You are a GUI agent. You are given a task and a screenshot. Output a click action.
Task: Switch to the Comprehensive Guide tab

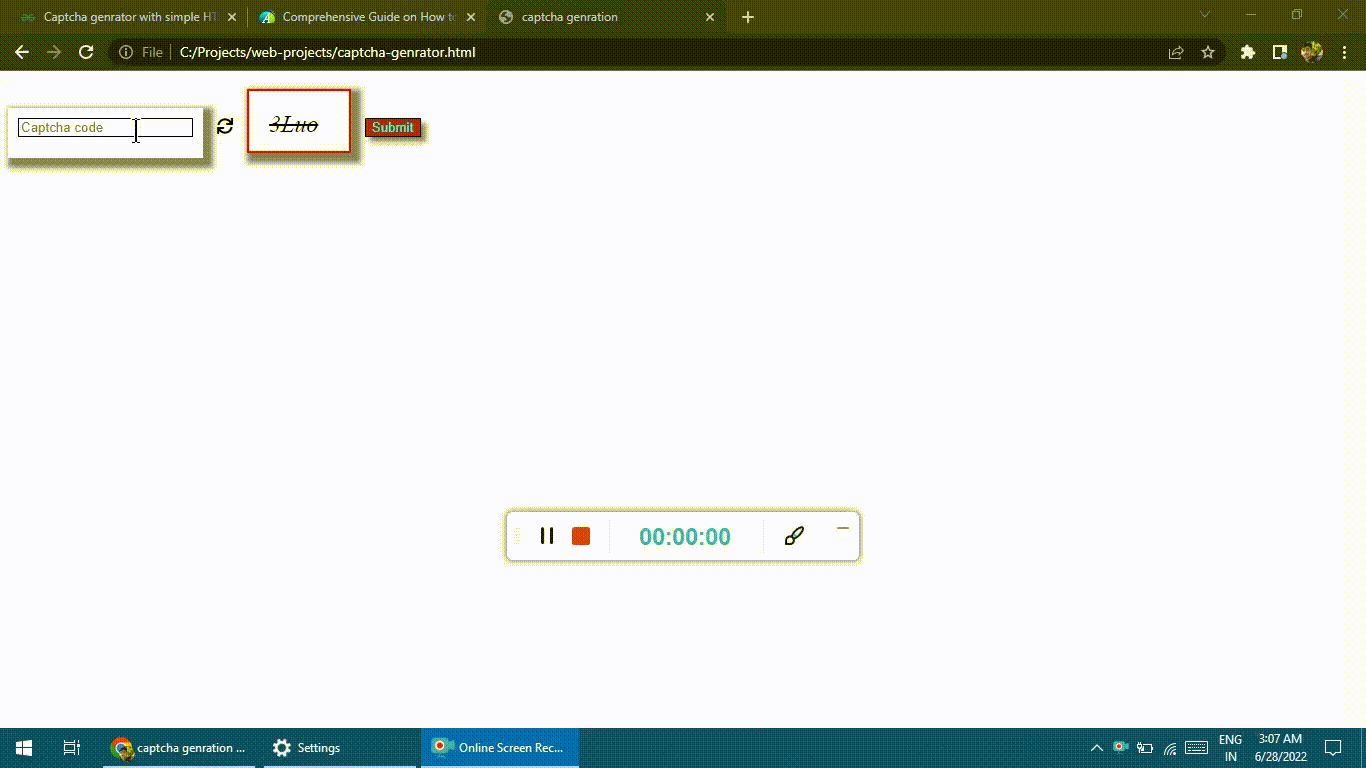click(x=360, y=16)
